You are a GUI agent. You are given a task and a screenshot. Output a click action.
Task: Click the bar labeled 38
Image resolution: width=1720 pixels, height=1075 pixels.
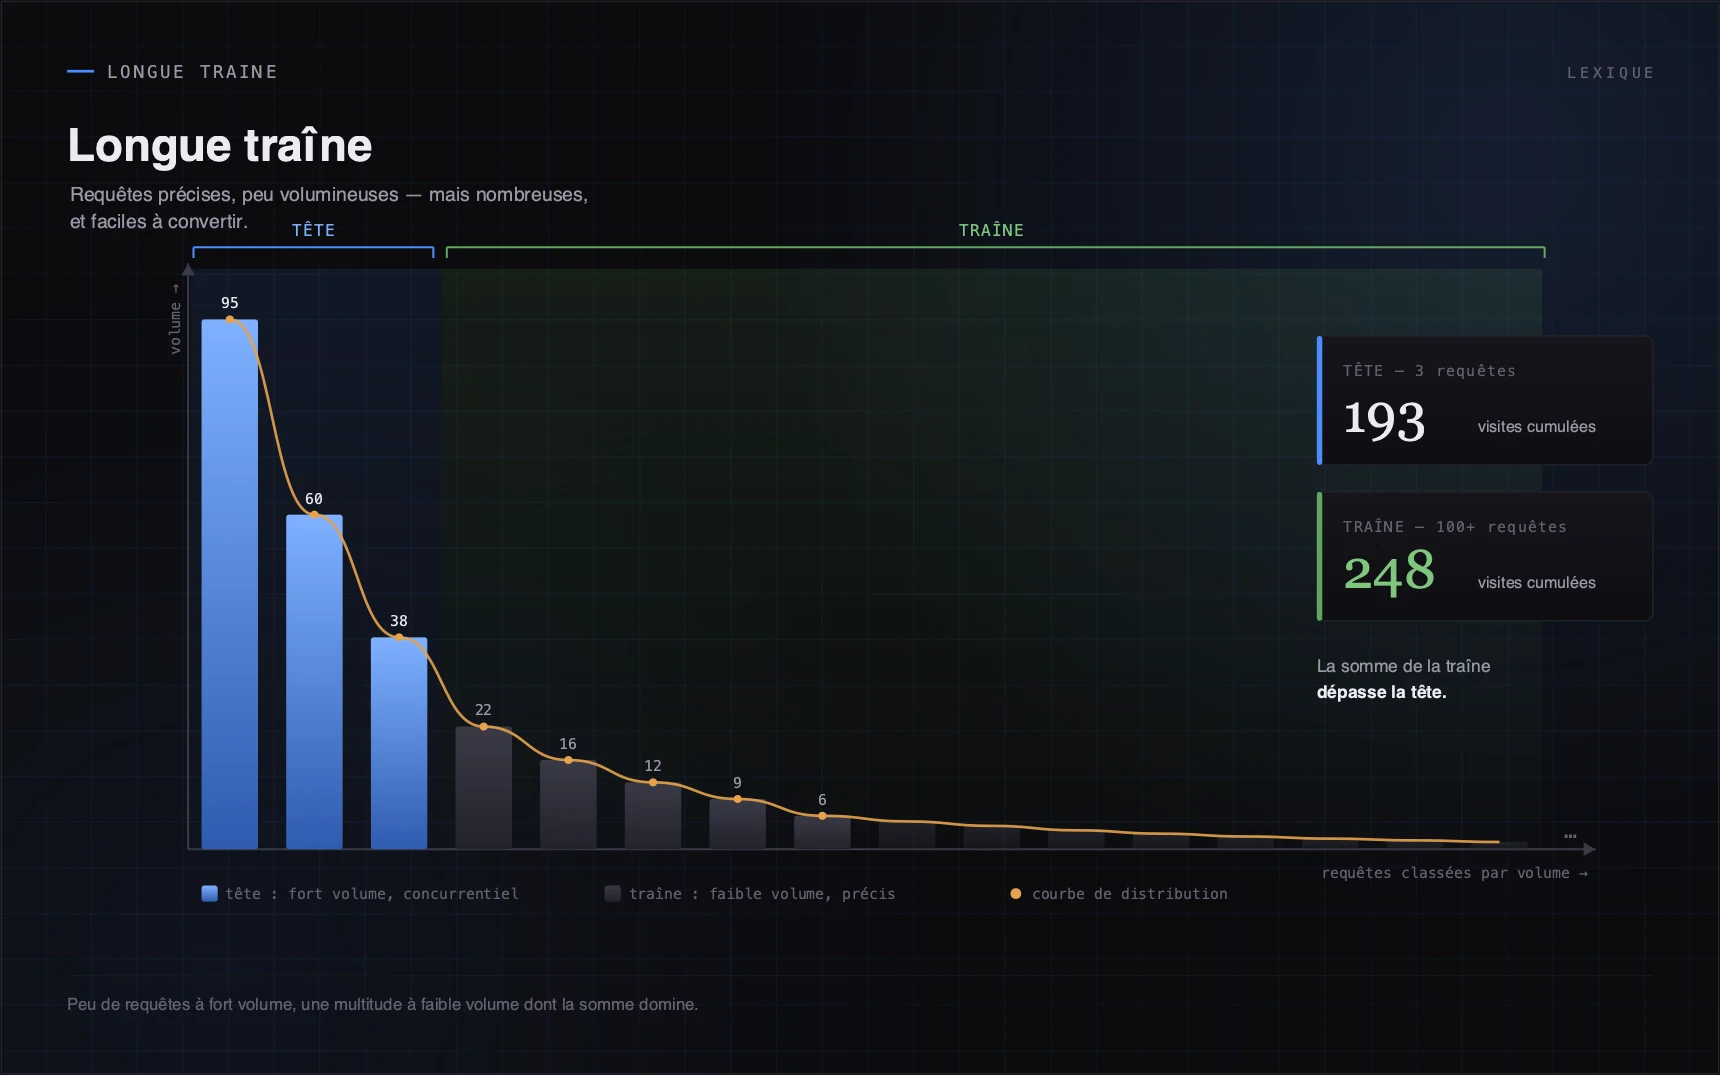pos(399,743)
